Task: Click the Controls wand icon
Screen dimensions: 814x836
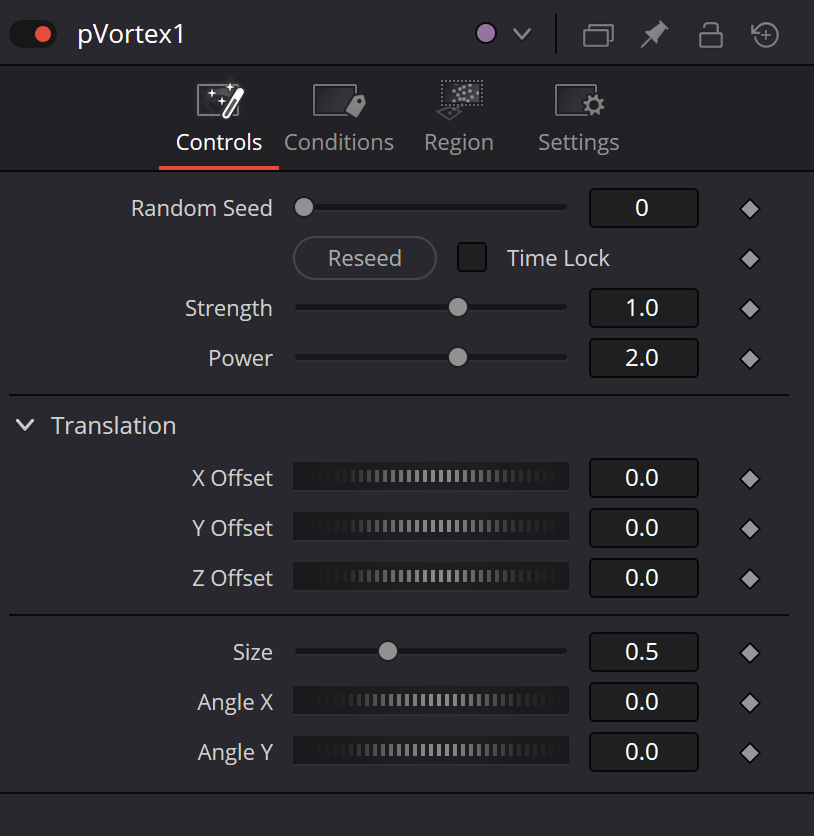Action: [220, 100]
